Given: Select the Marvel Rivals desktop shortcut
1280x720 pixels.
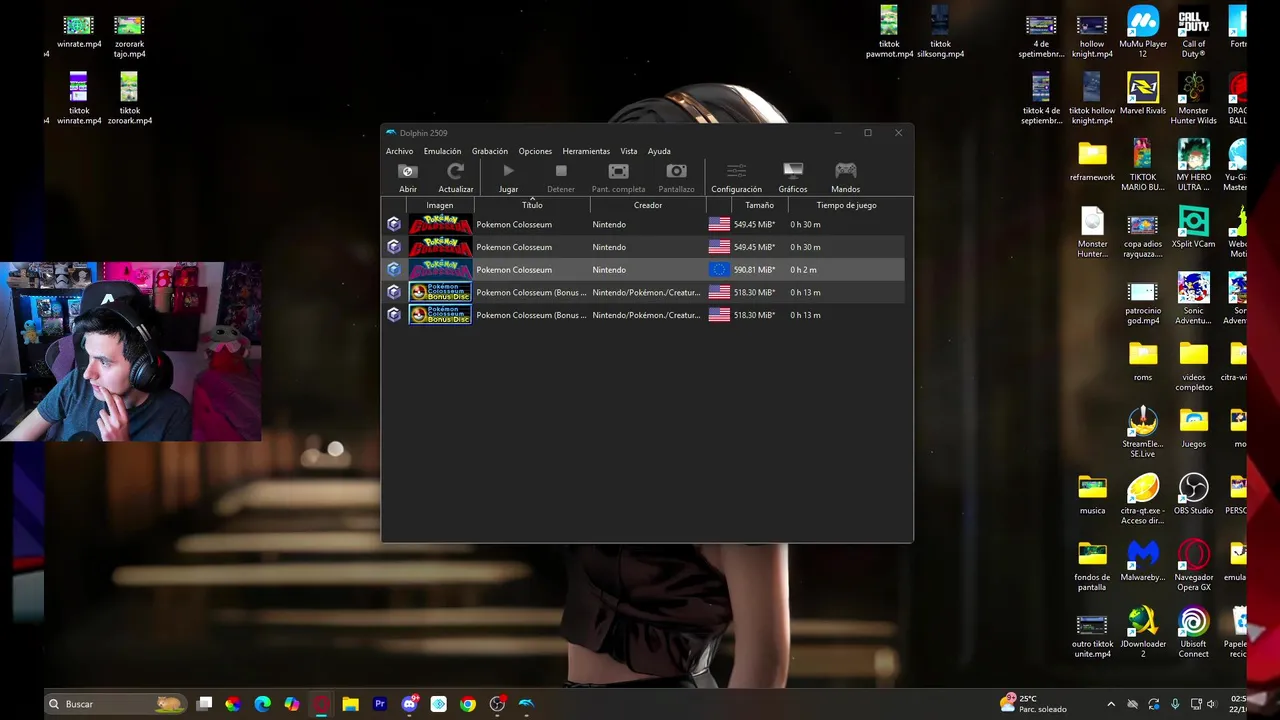Looking at the screenshot, I should coord(1142,94).
